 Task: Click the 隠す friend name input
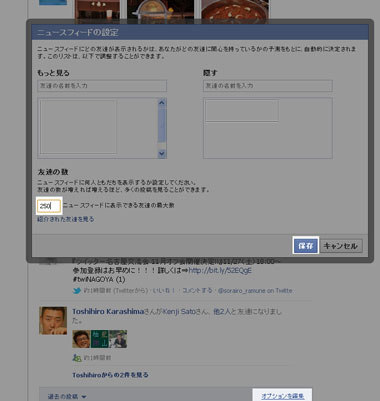tap(268, 86)
